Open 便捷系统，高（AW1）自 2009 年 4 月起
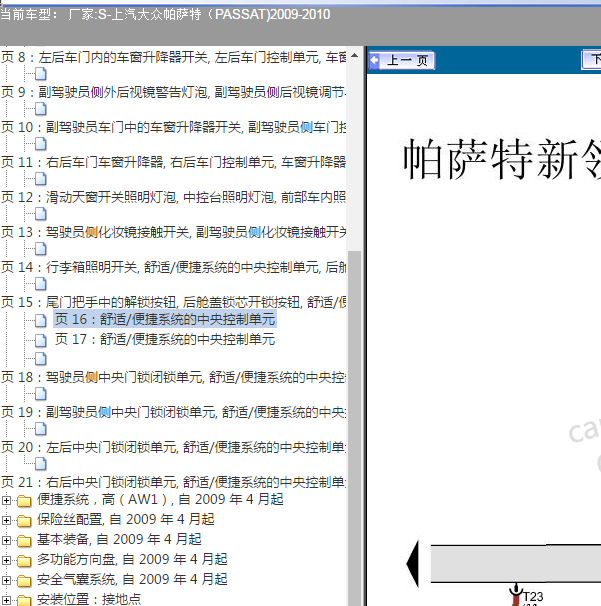This screenshot has height=606, width=601. pyautogui.click(x=160, y=499)
